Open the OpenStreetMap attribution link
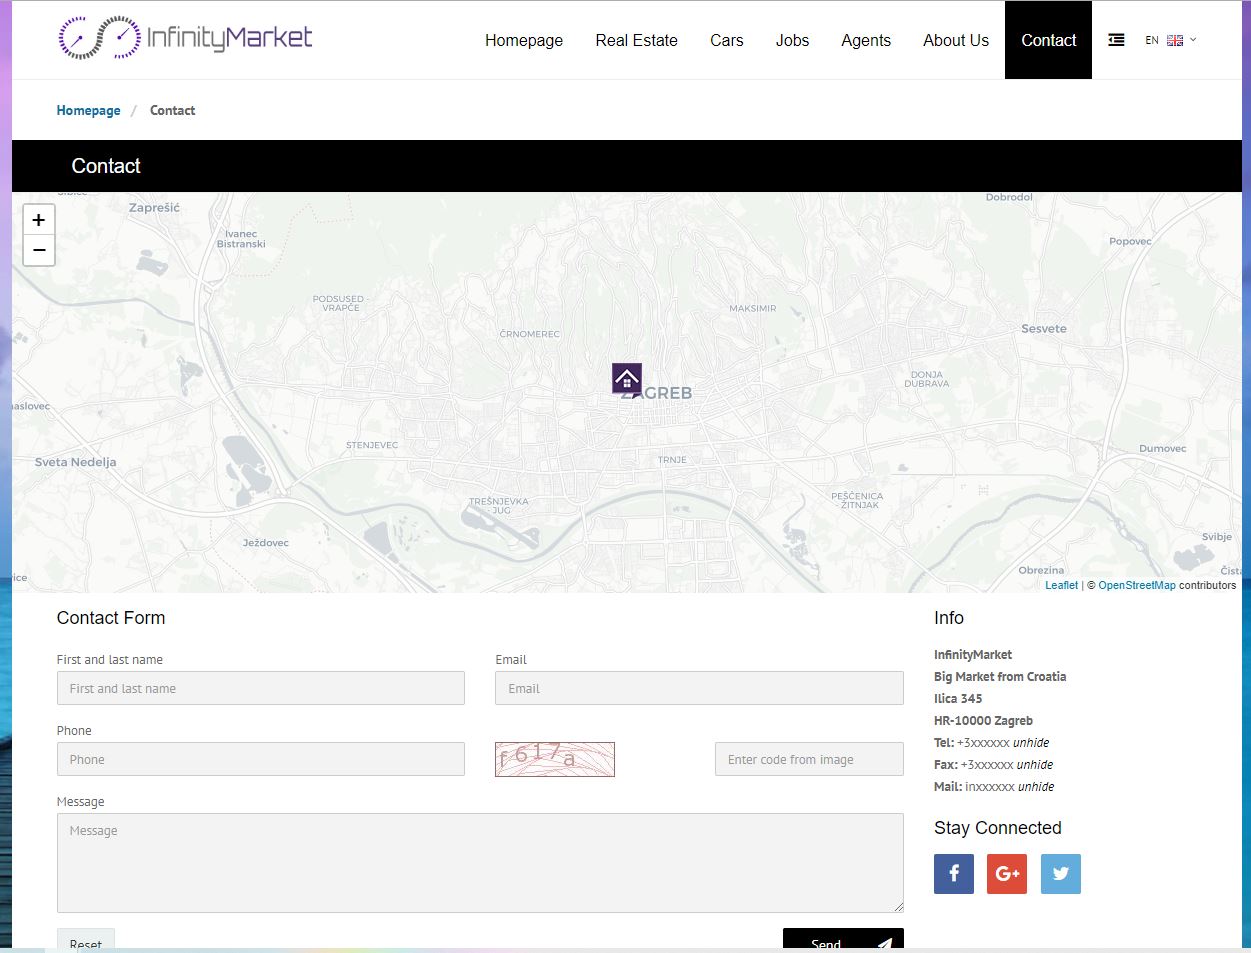This screenshot has width=1251, height=953. [x=1136, y=585]
